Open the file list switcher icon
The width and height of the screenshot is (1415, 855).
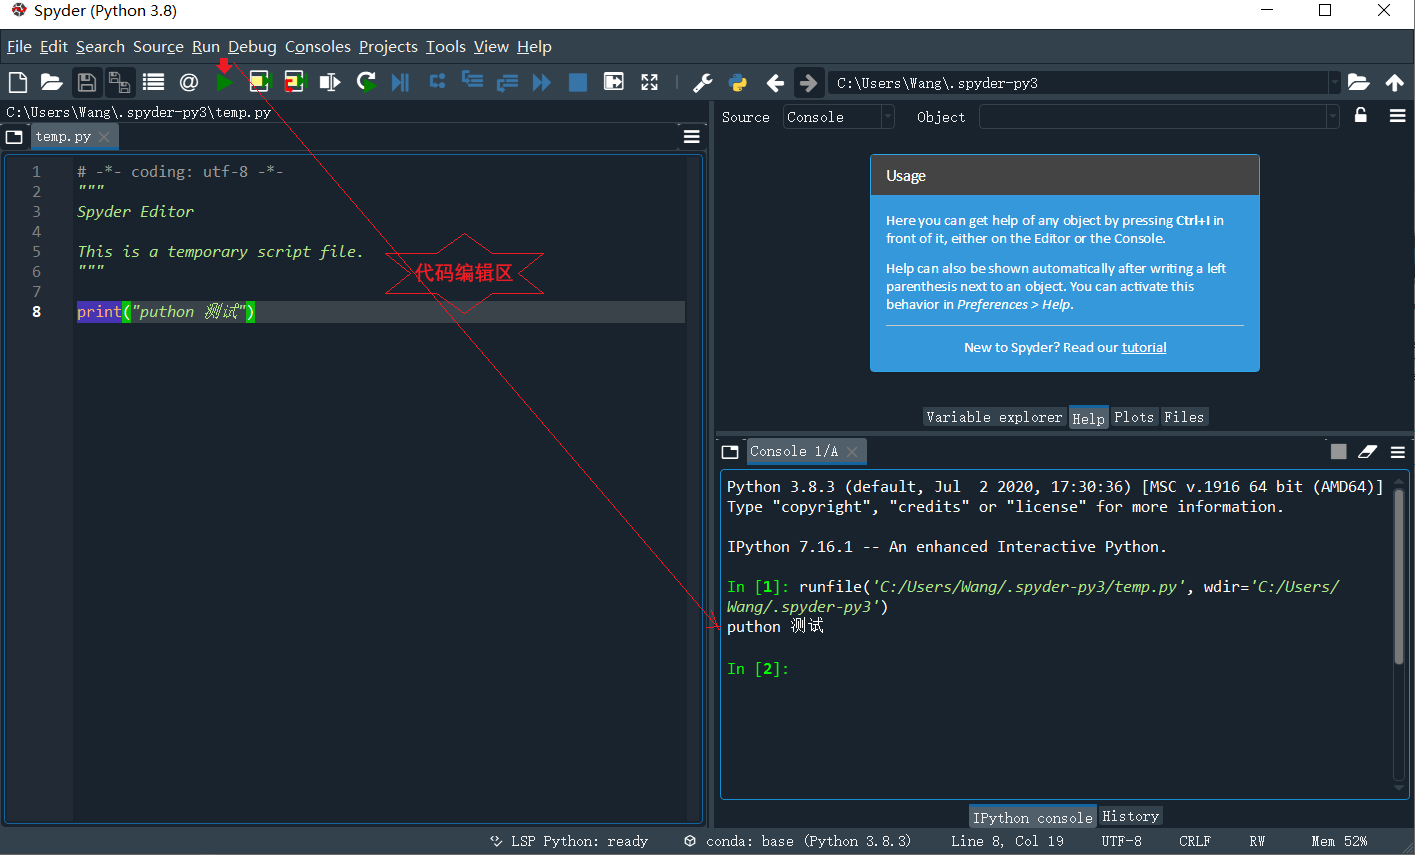click(153, 82)
